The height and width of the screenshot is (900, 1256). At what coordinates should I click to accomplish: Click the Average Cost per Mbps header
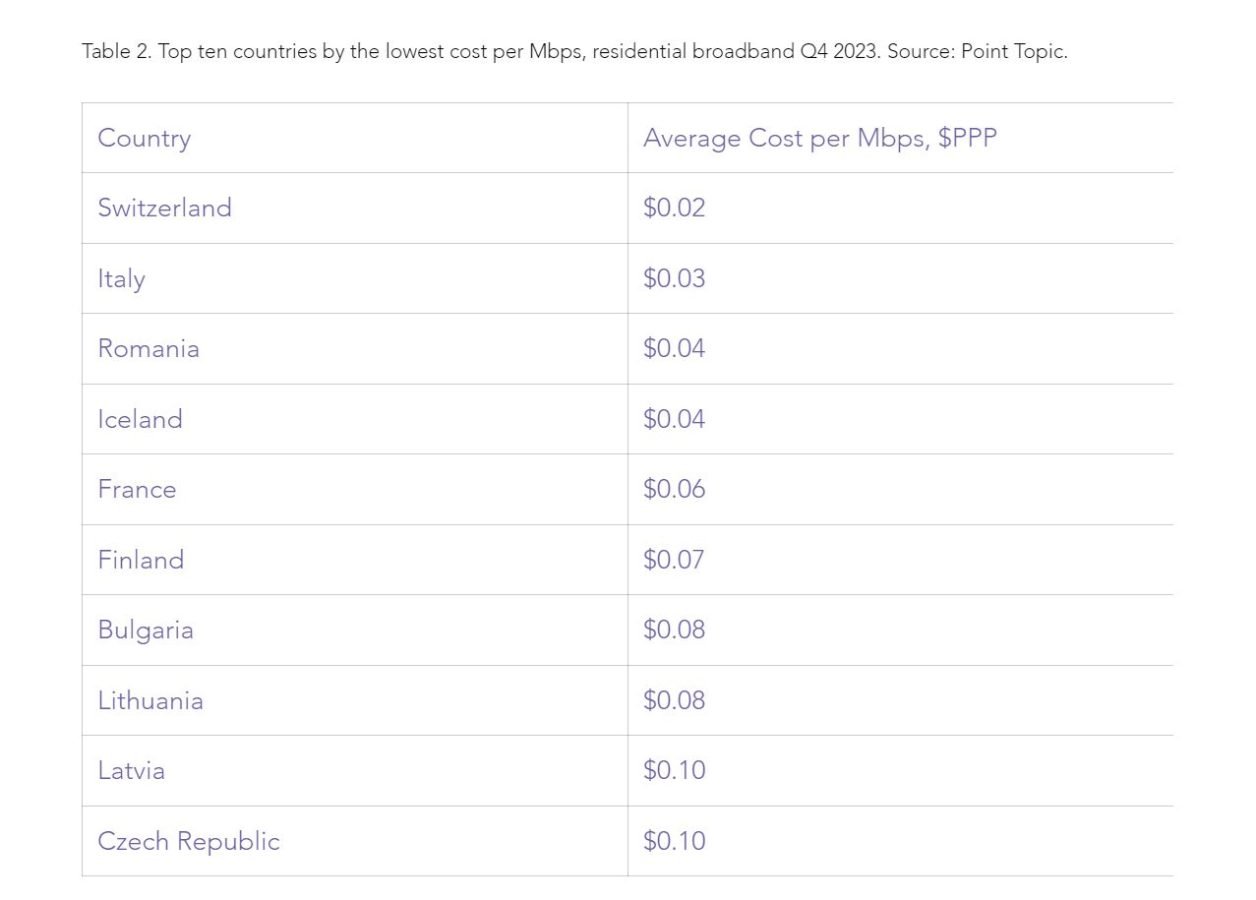tap(820, 138)
